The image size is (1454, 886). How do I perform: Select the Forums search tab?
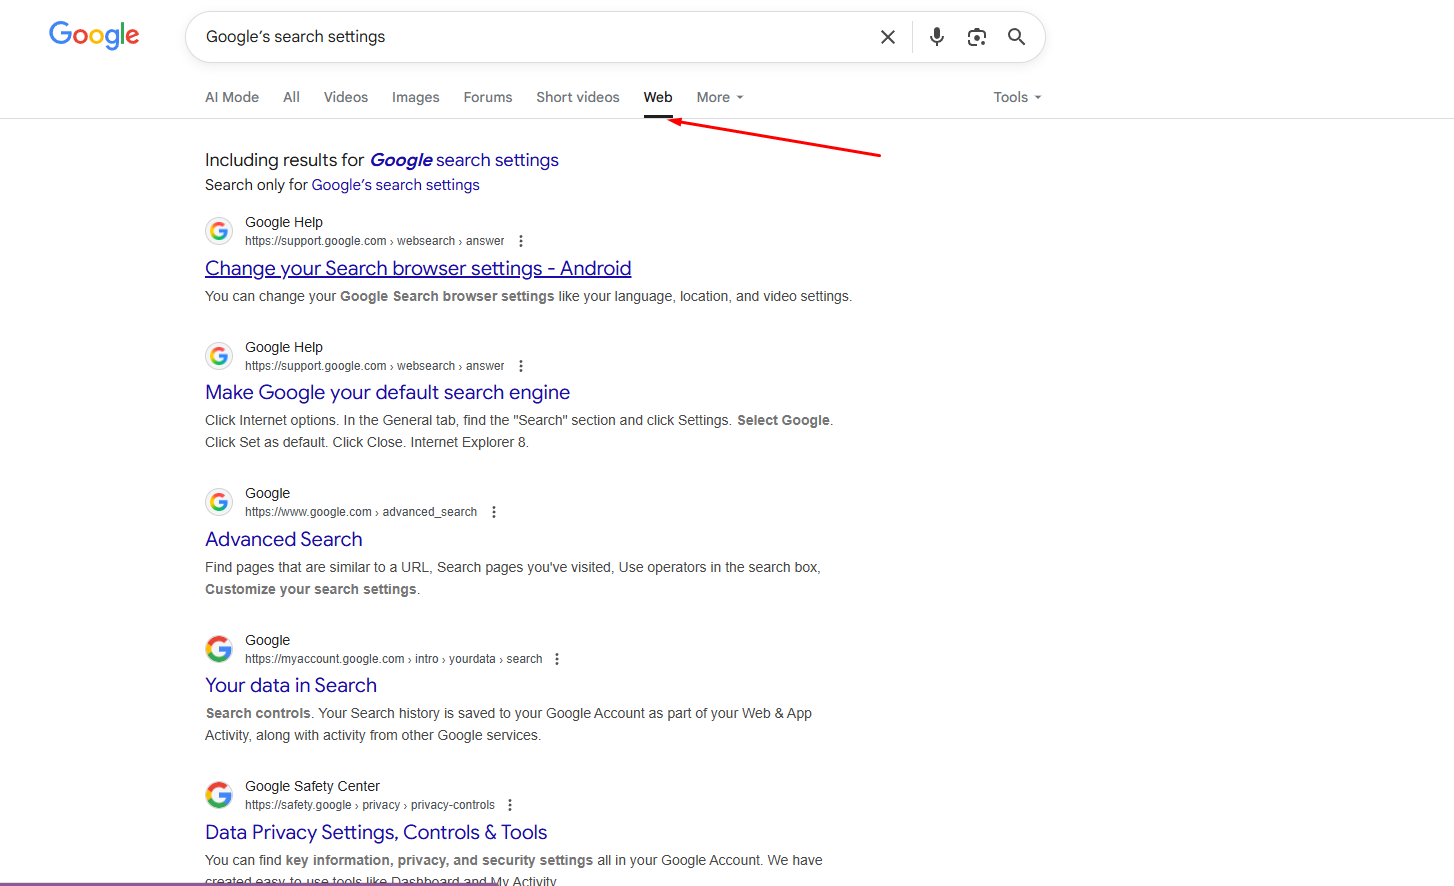click(487, 97)
